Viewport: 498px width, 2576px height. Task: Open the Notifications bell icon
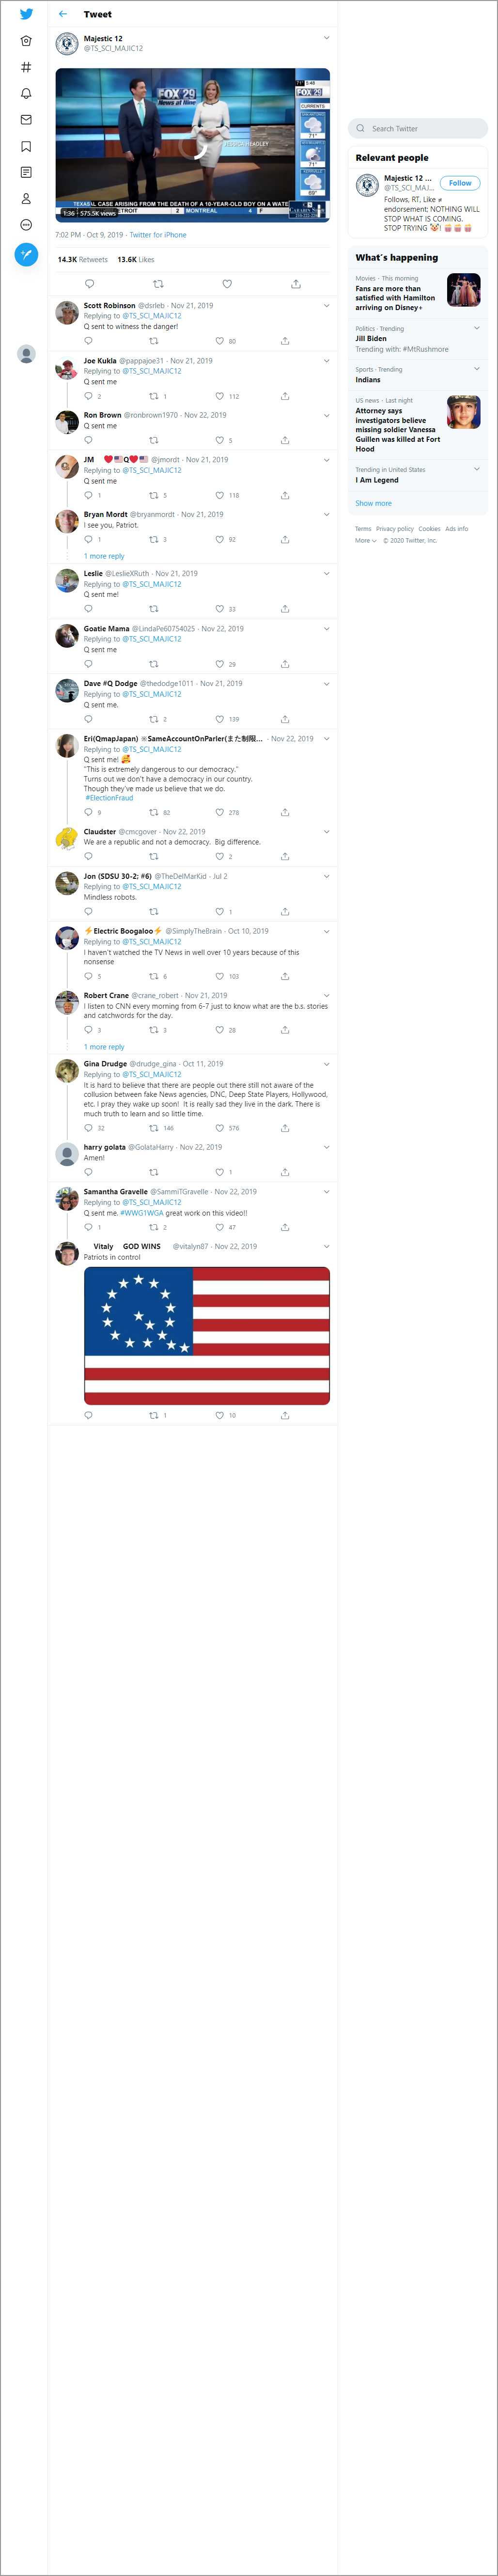[26, 93]
